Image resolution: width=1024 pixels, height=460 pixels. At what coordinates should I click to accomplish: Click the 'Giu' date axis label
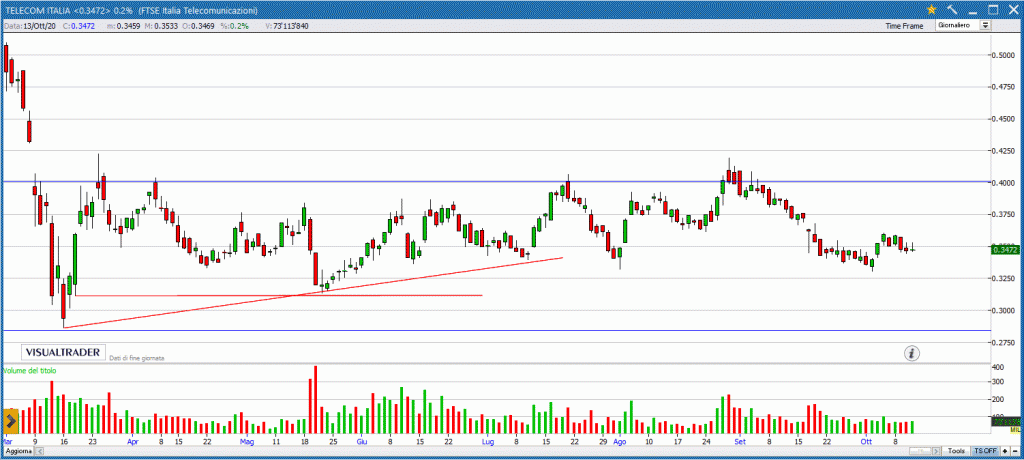coord(361,442)
